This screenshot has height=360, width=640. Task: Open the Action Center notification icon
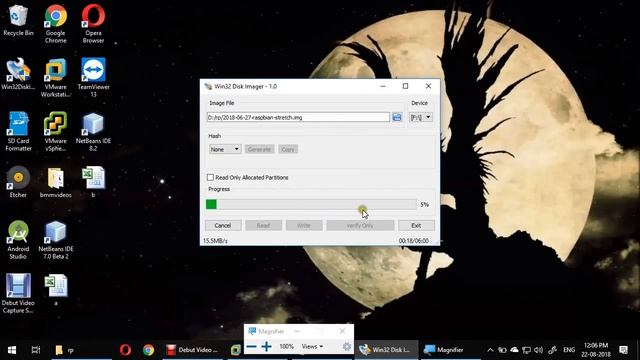623,350
